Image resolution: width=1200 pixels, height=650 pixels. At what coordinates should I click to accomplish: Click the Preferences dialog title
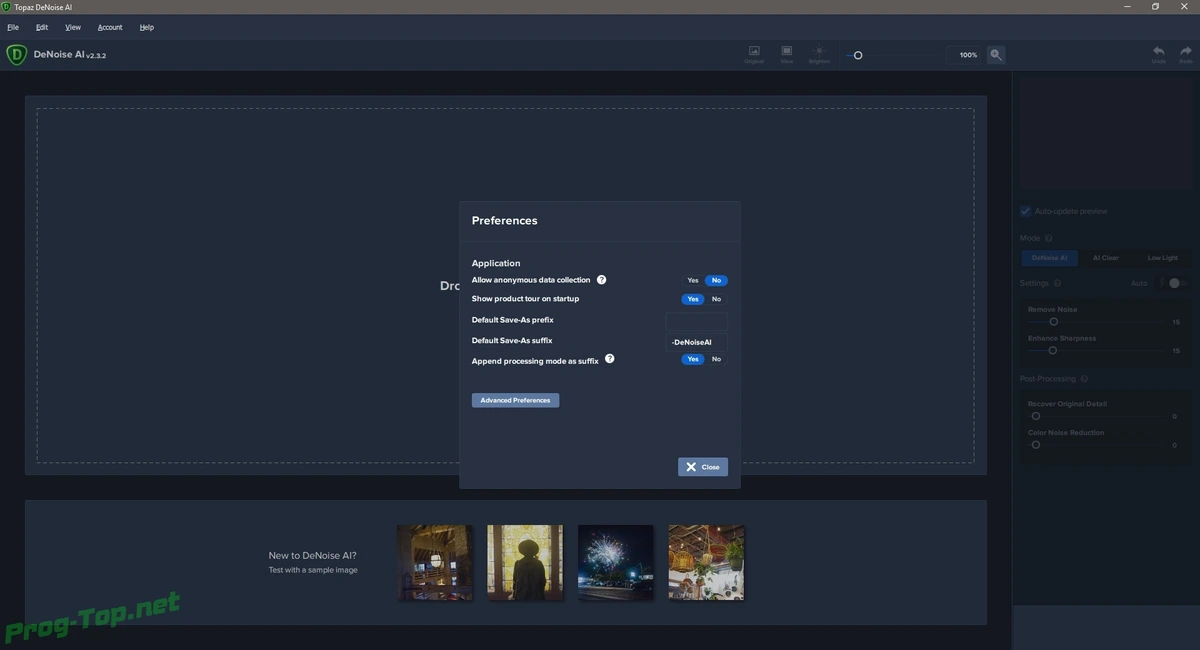coord(504,221)
